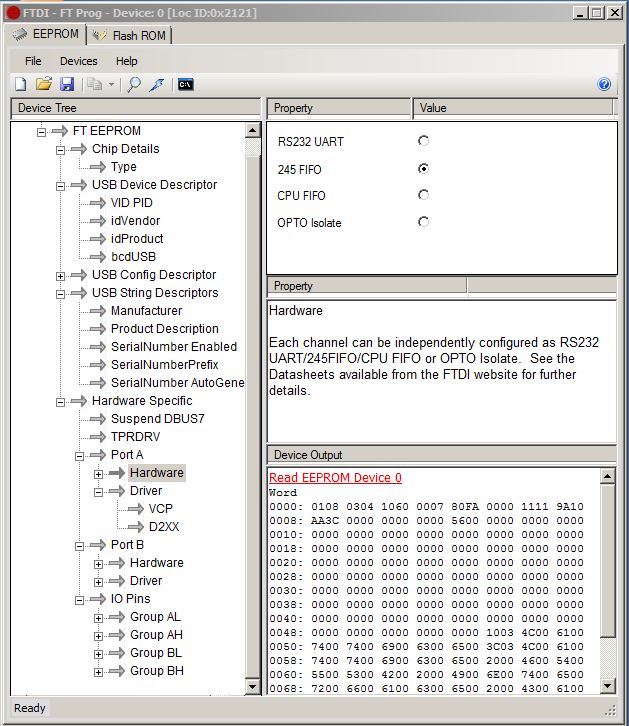
Task: Click the Device Output scrollbar up arrow
Action: tap(607, 476)
